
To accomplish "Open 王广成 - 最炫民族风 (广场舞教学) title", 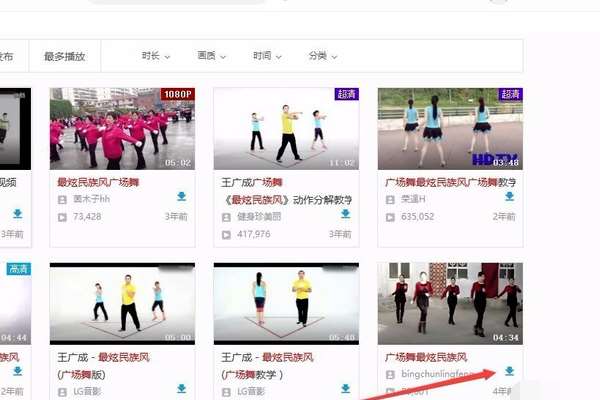I will 267,366.
